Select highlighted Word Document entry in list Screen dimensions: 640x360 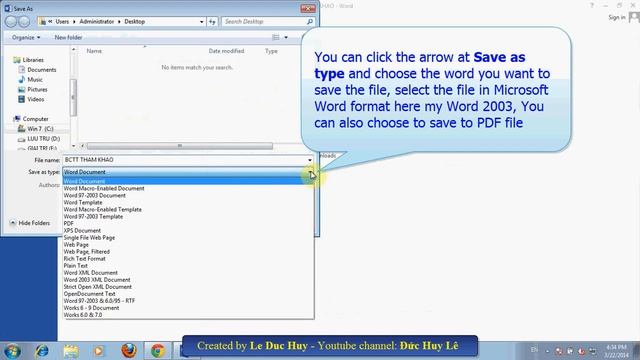(188, 181)
